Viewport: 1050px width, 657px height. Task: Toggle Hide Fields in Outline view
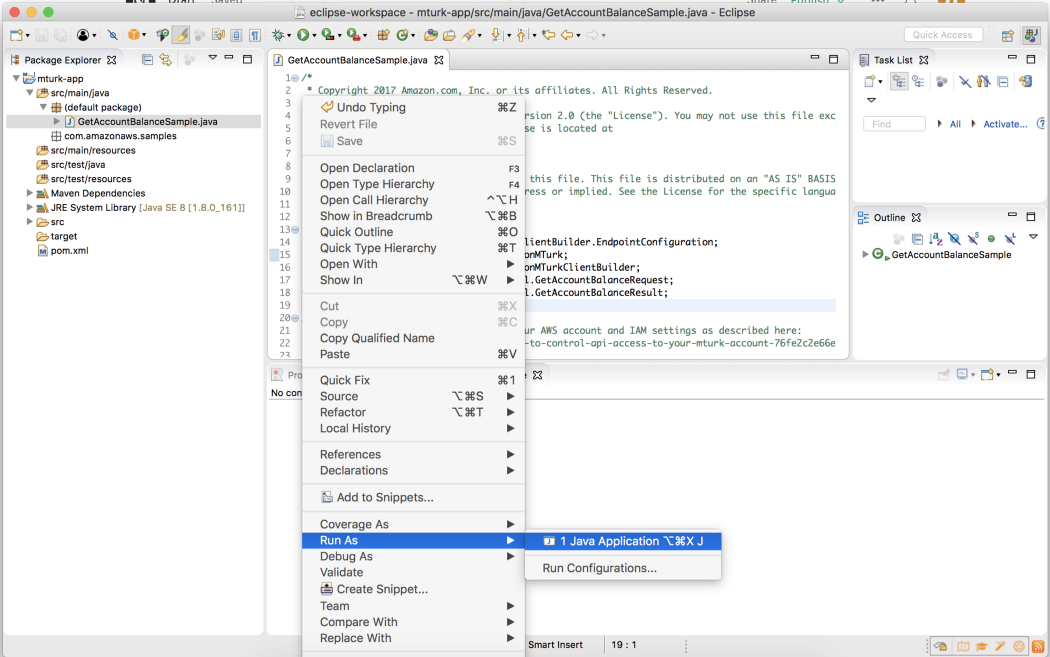coord(954,238)
